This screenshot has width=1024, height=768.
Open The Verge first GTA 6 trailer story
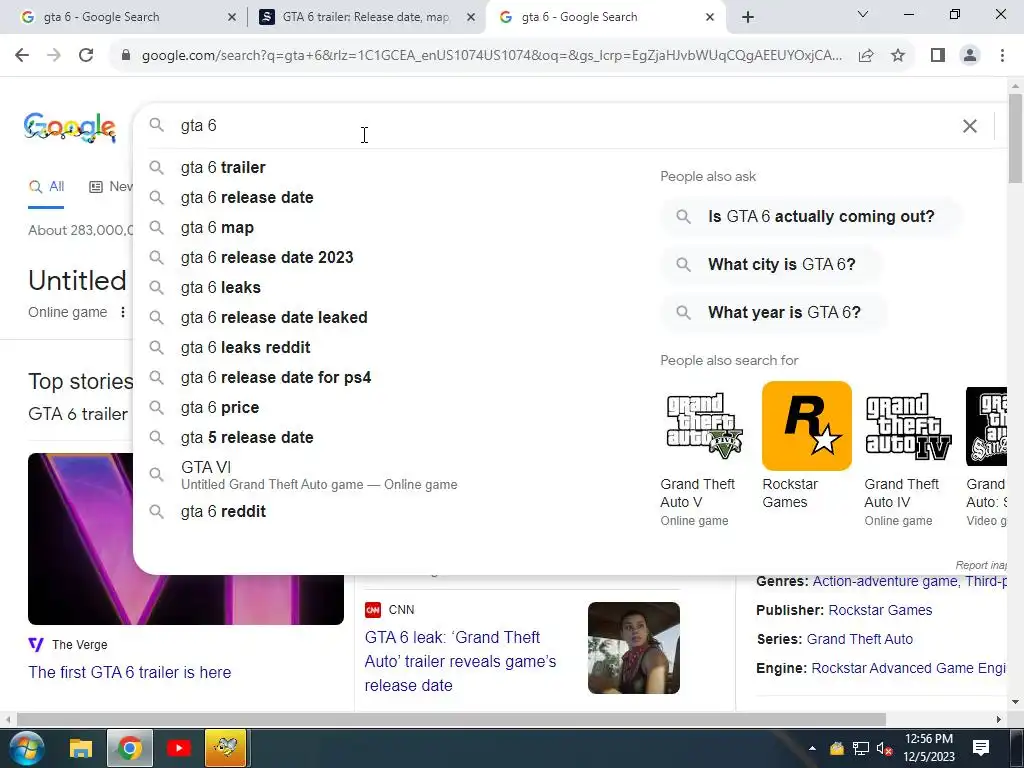click(x=129, y=672)
